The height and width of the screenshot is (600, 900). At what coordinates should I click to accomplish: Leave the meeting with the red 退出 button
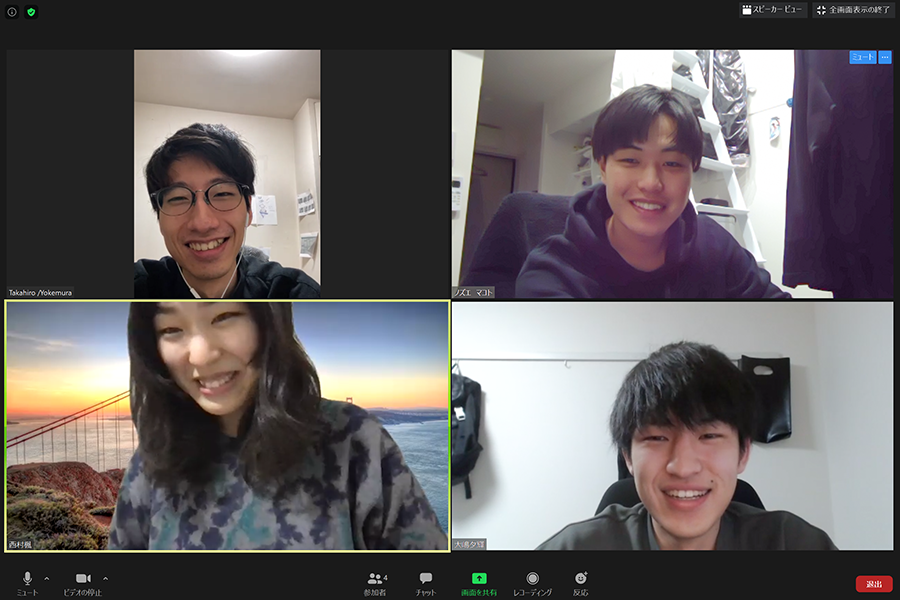point(873,583)
